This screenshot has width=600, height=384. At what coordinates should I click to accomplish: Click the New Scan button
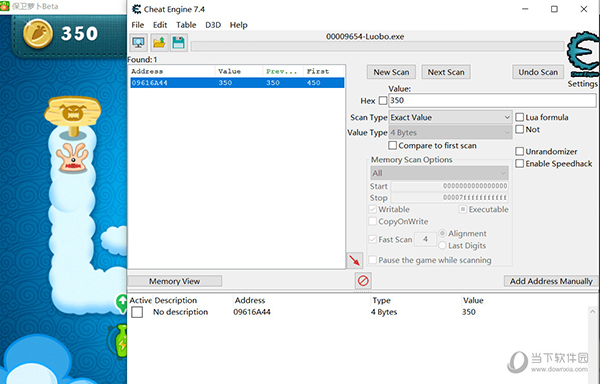click(x=391, y=72)
